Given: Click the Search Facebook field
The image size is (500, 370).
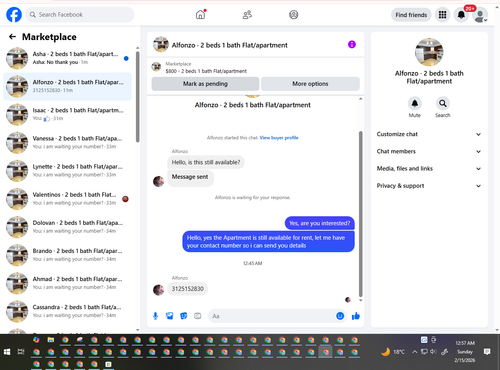Looking at the screenshot, I should (80, 15).
